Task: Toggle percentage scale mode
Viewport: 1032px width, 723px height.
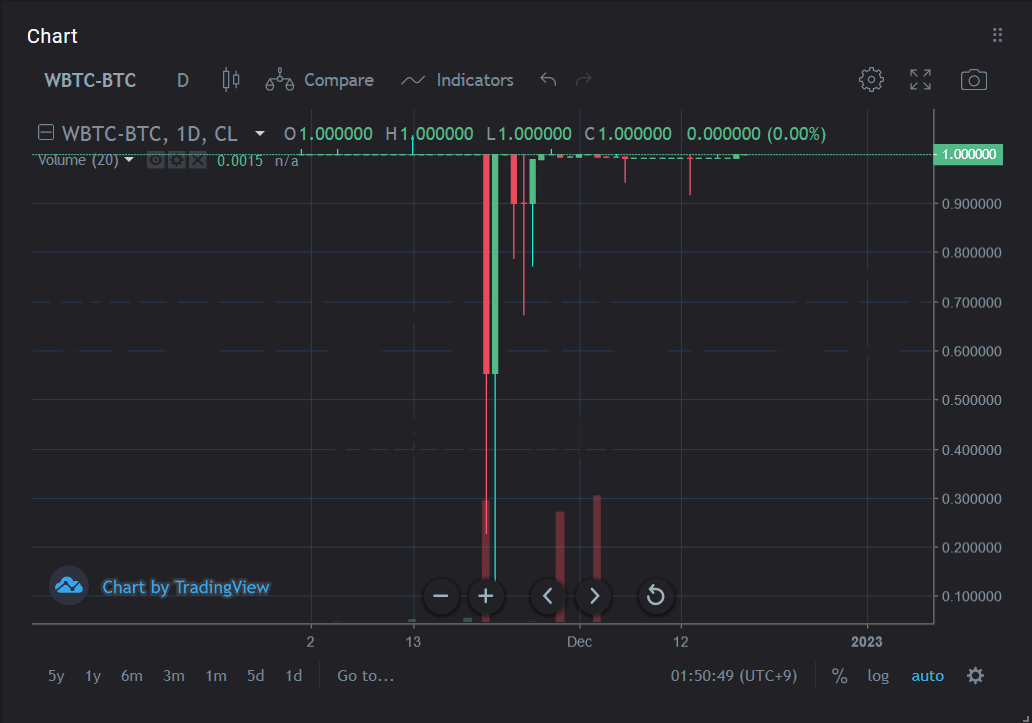Action: pyautogui.click(x=839, y=676)
